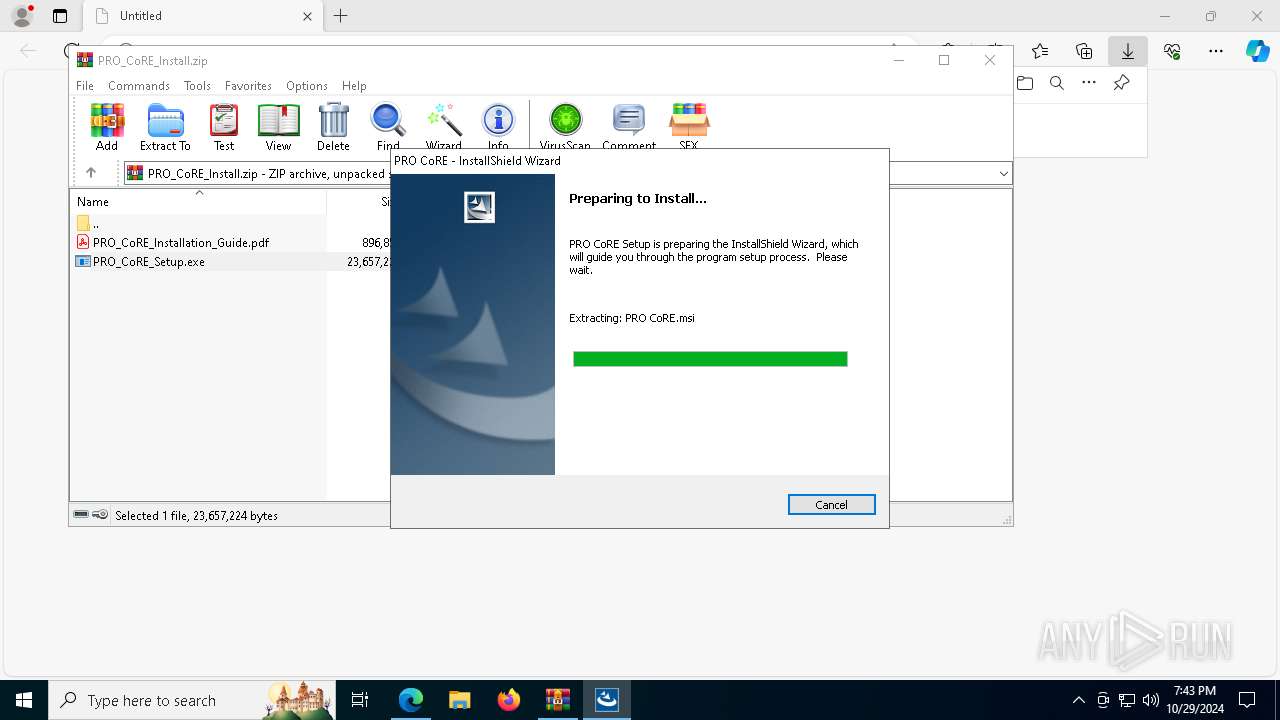Open the Copilot icon in Edge
The width and height of the screenshot is (1280, 720).
click(1257, 51)
